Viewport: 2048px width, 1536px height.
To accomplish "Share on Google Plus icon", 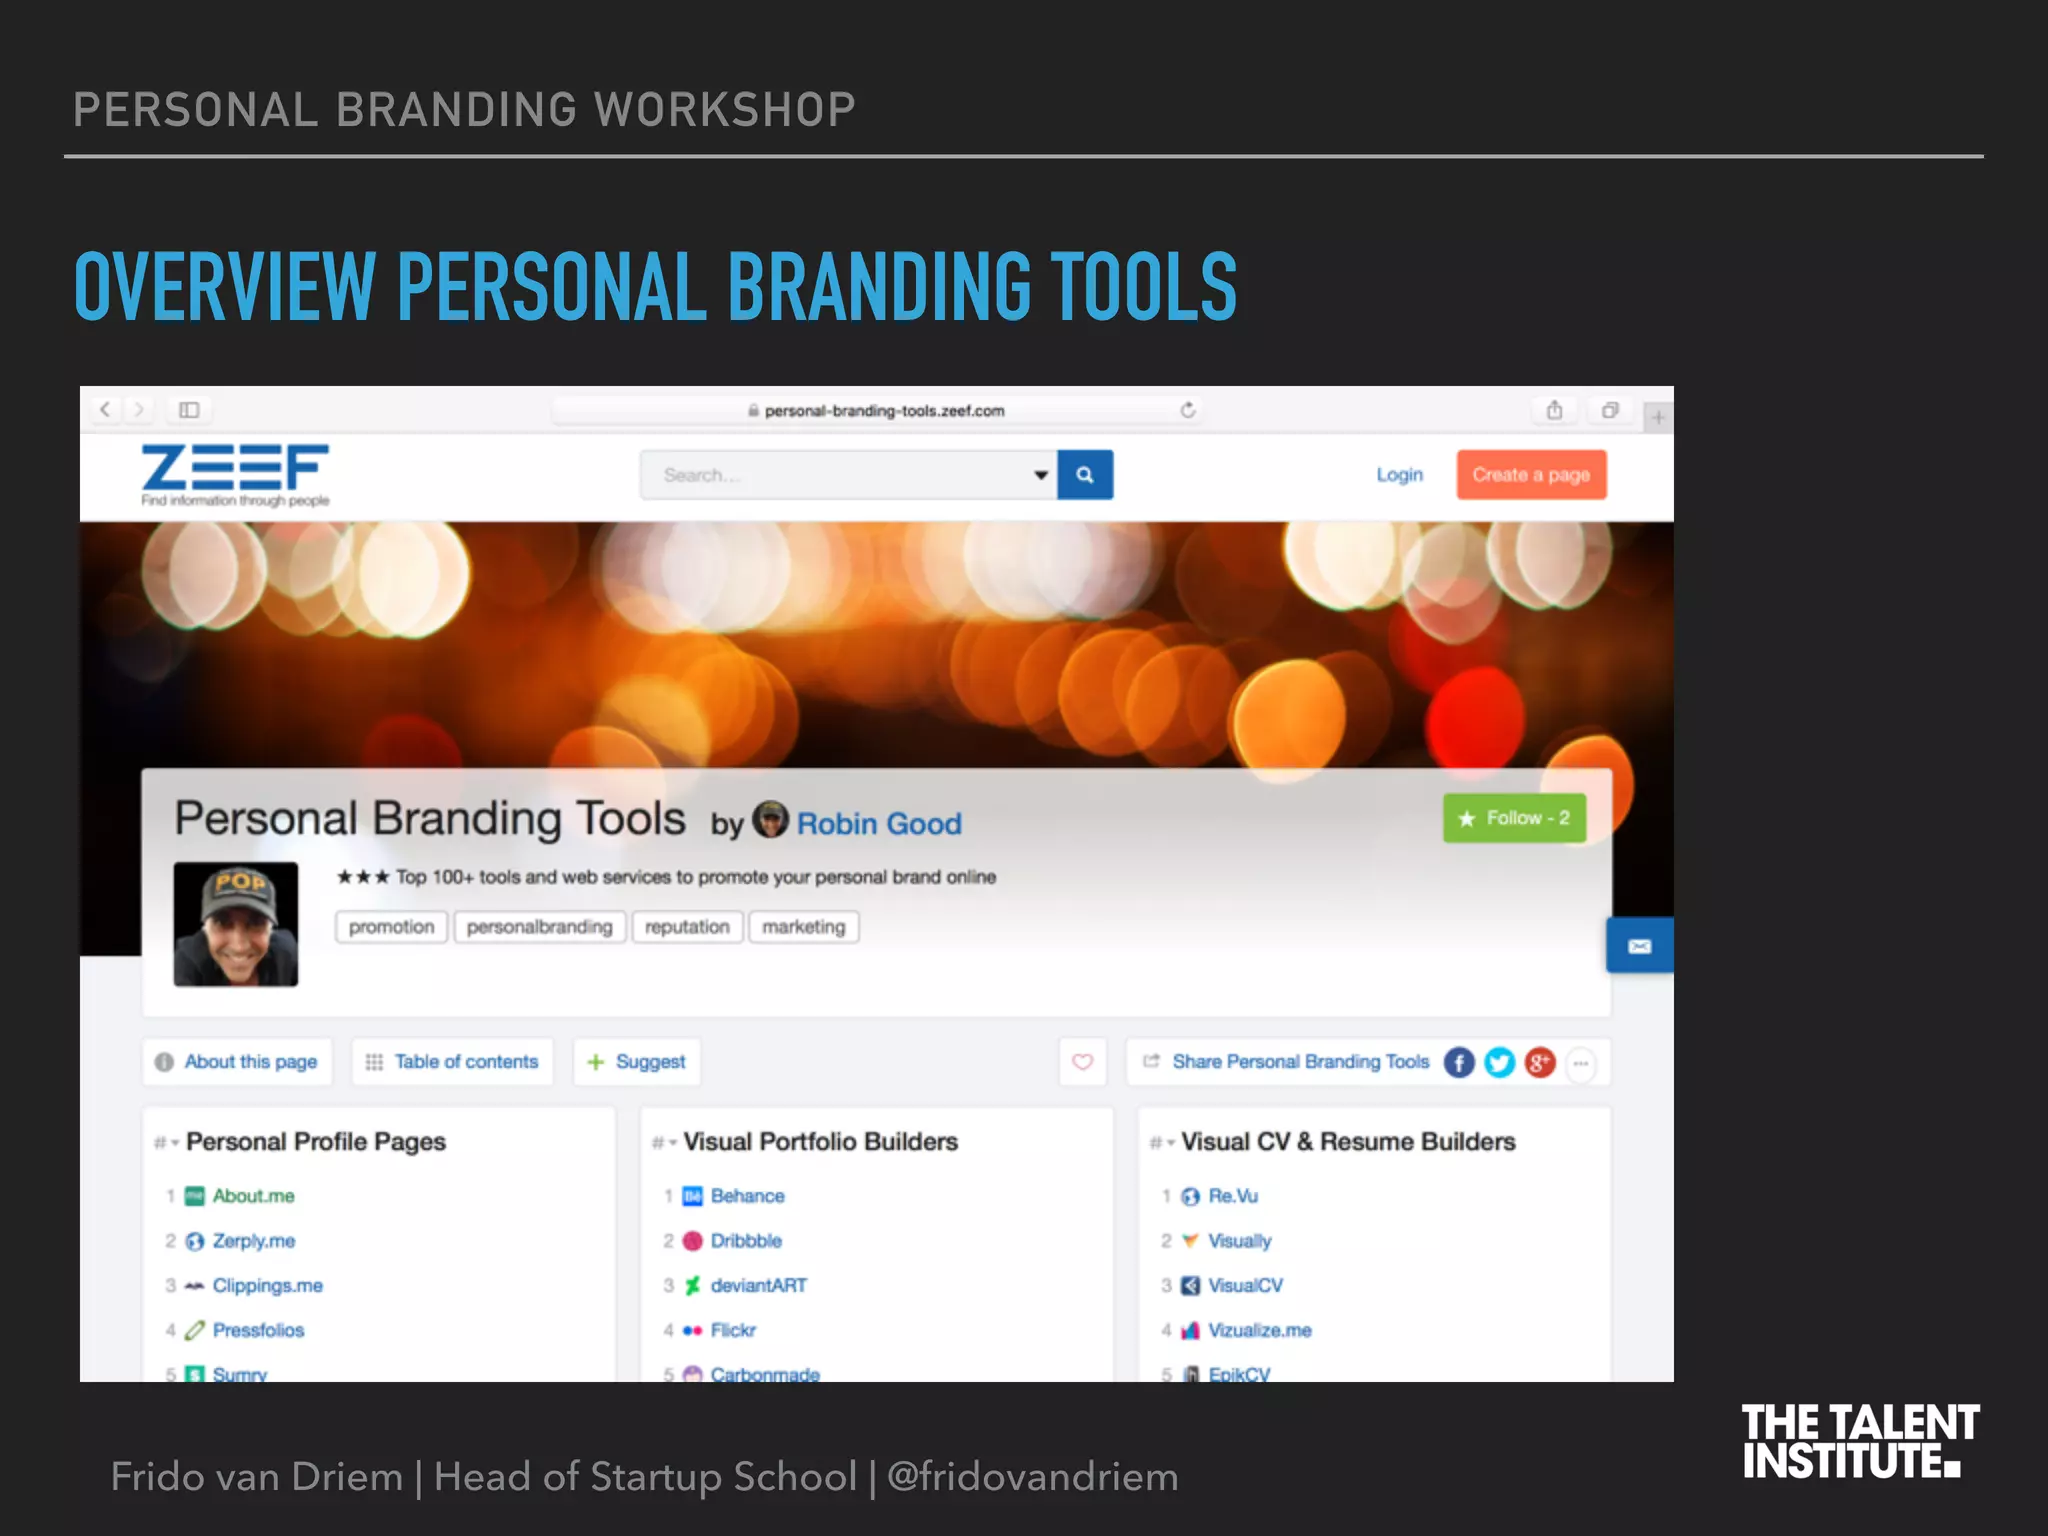I will pyautogui.click(x=1540, y=1062).
